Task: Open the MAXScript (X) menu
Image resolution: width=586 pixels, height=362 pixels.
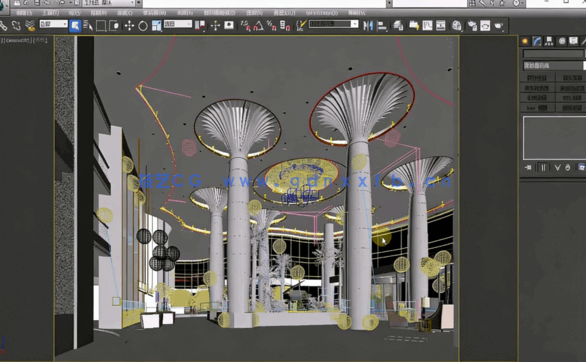Action: [x=321, y=13]
